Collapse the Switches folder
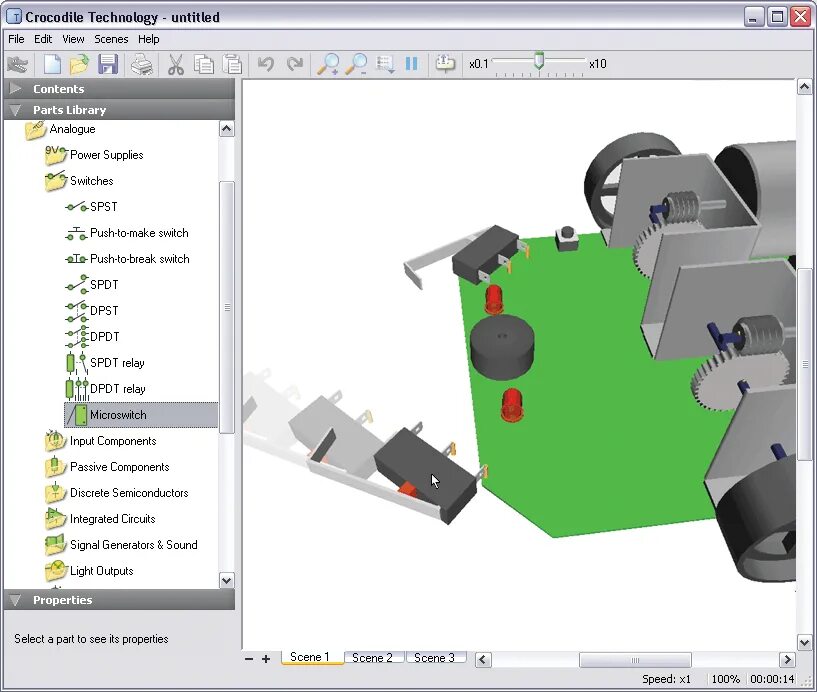 tap(79, 181)
